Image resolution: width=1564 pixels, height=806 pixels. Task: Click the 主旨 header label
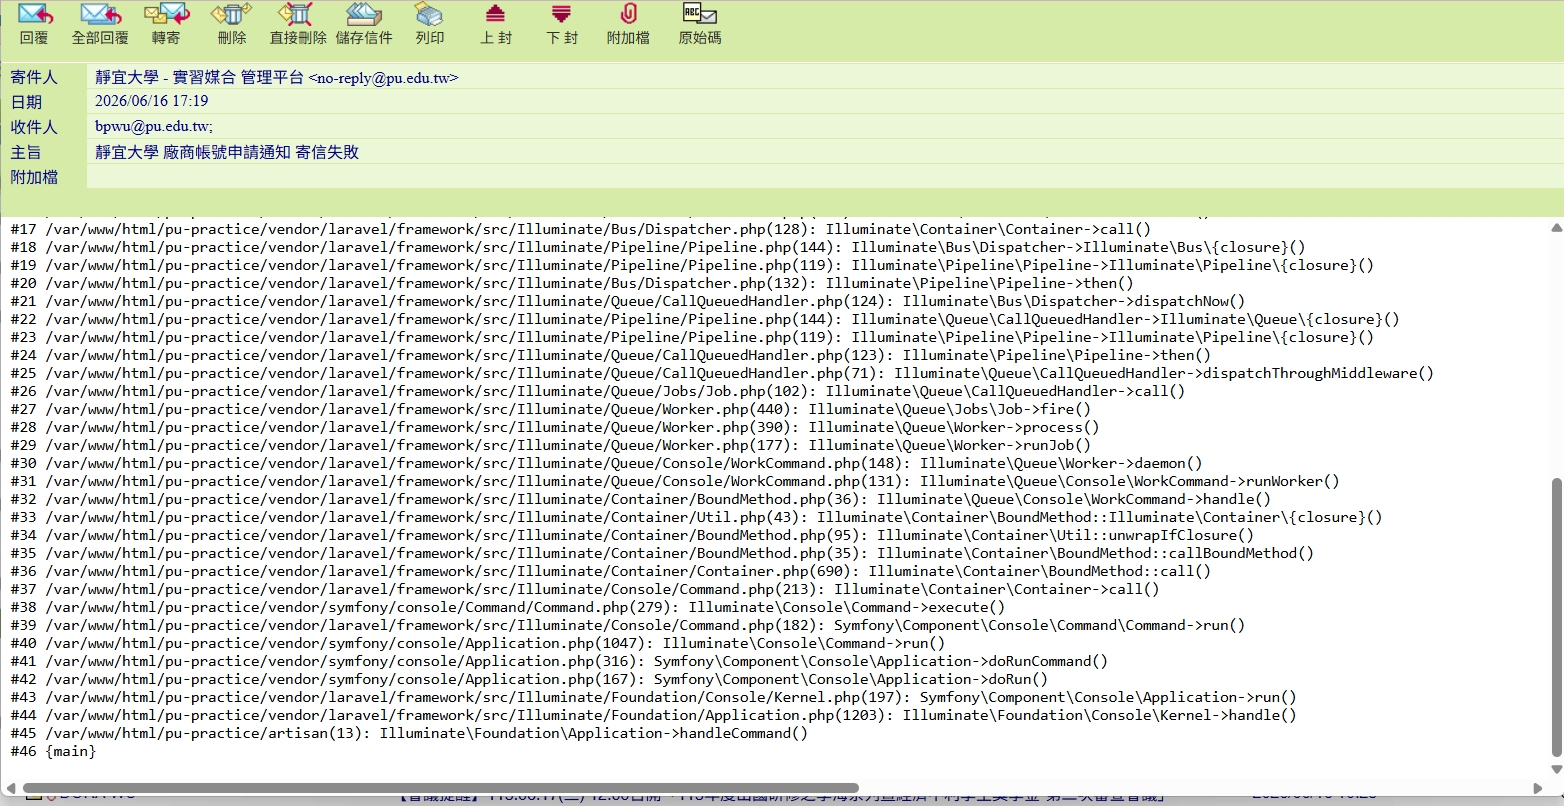(26, 152)
